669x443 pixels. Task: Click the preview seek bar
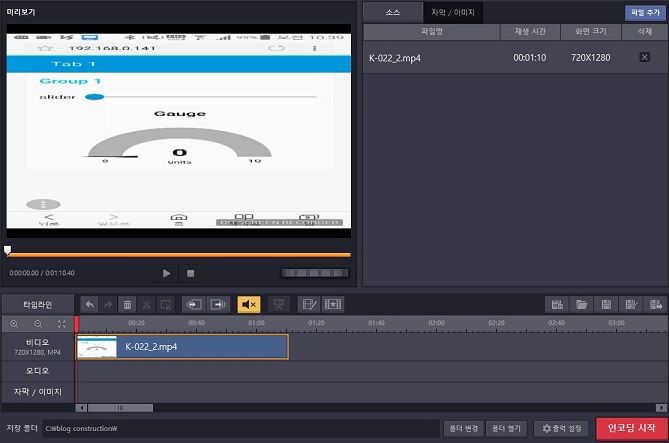179,254
